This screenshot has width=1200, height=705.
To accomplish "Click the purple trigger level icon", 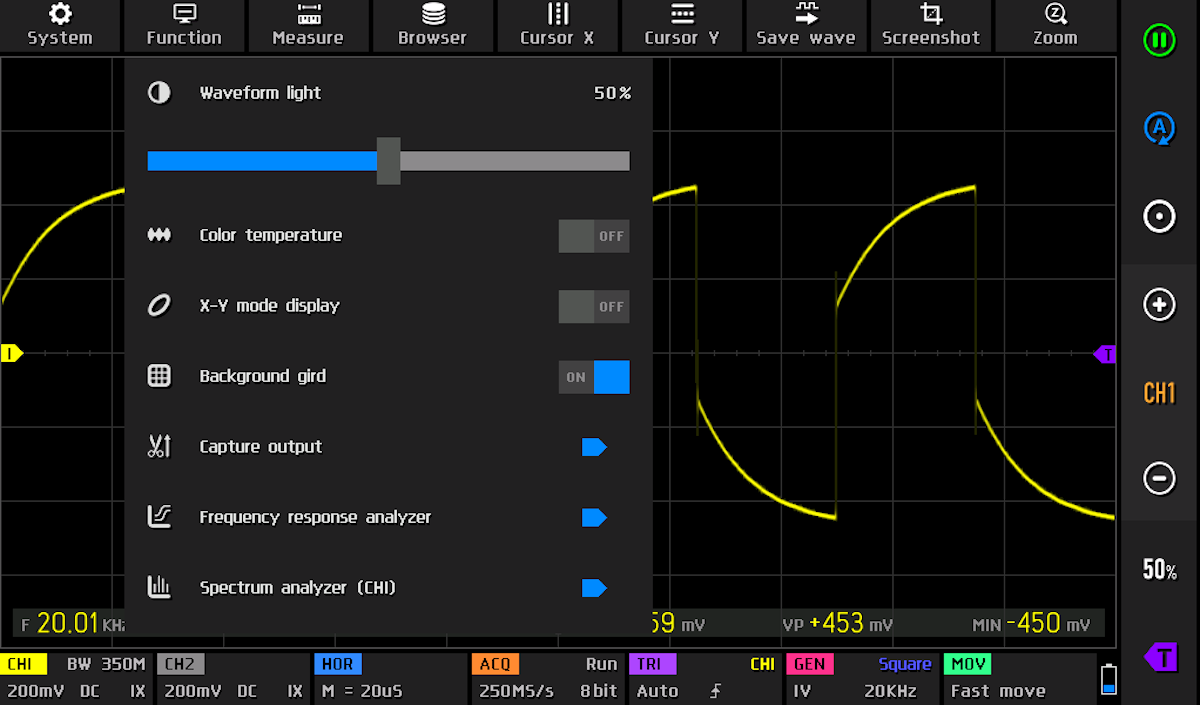I will (1159, 657).
